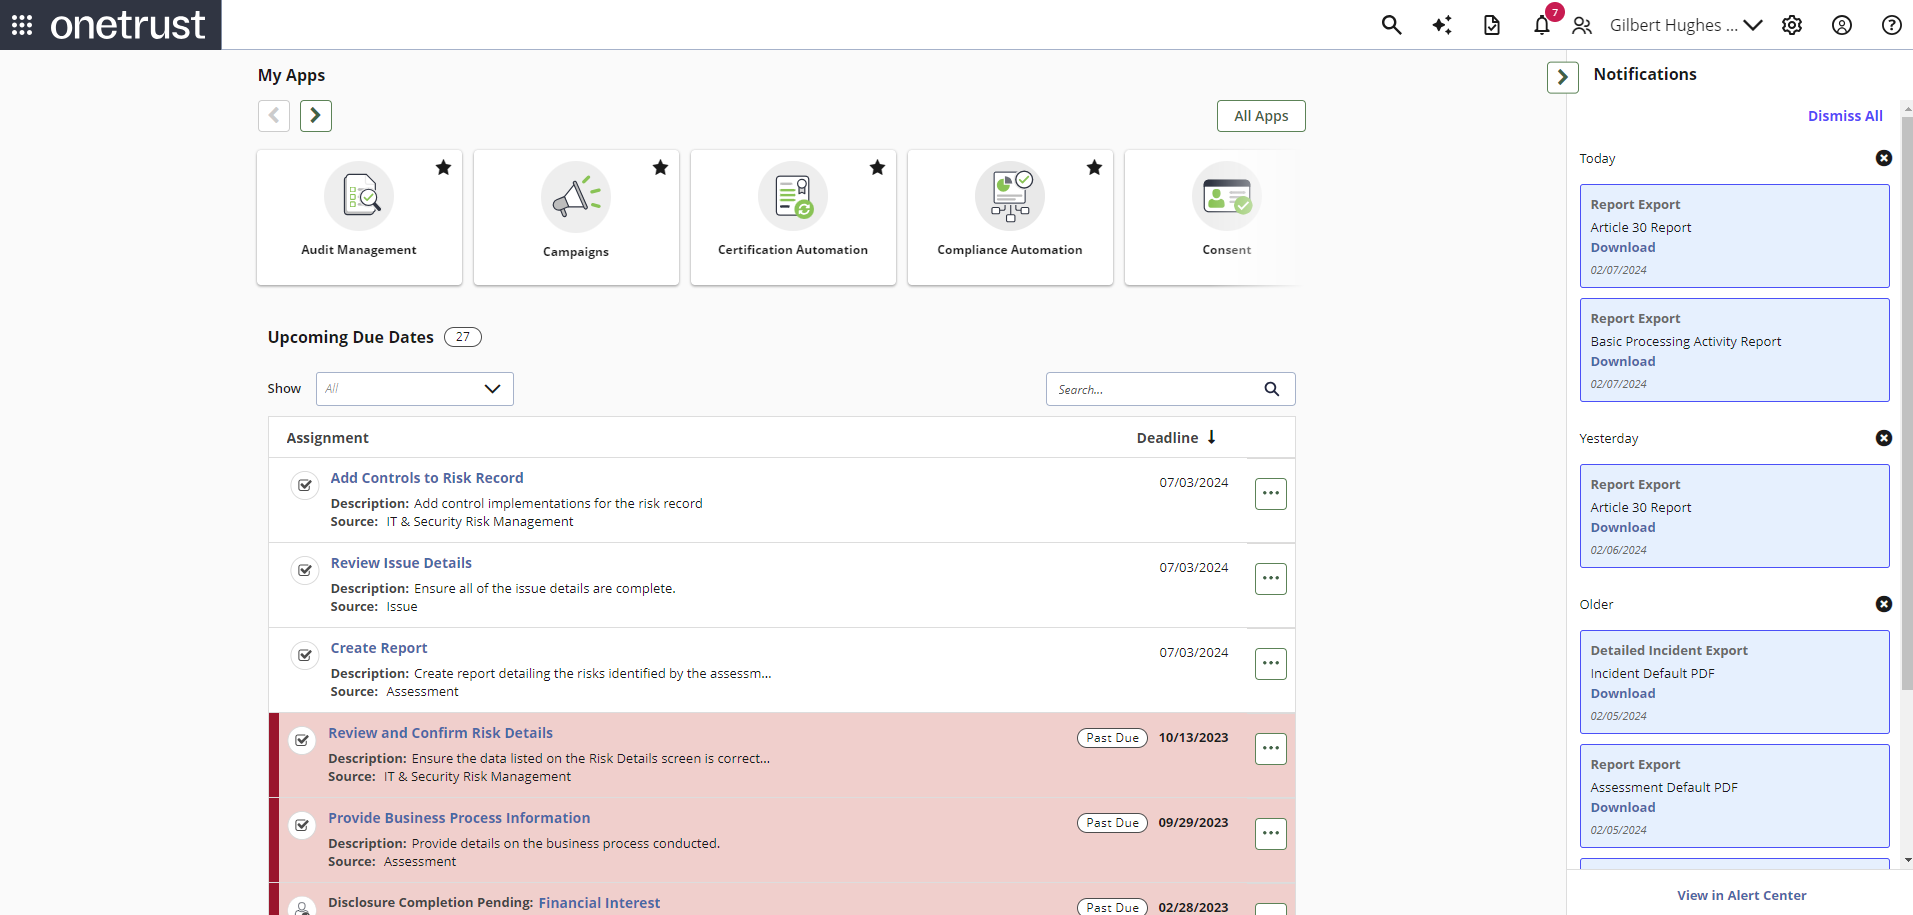Open the Compliance Automation app
1913x915 pixels.
coord(1010,217)
